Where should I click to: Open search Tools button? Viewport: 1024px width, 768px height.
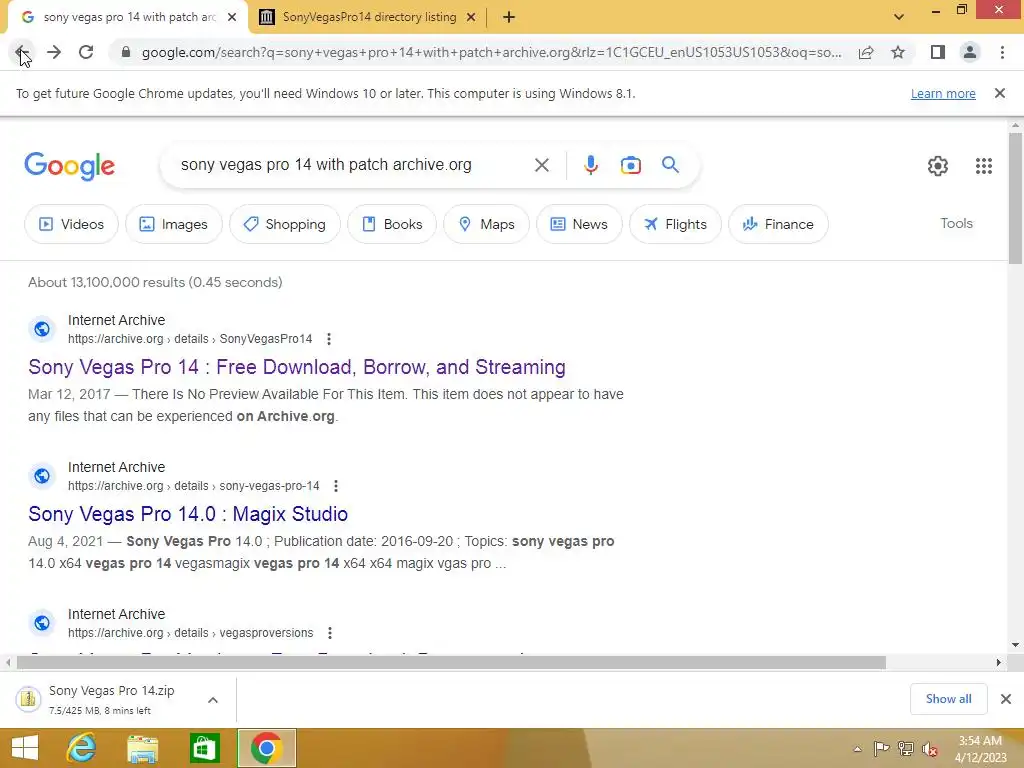tap(956, 223)
